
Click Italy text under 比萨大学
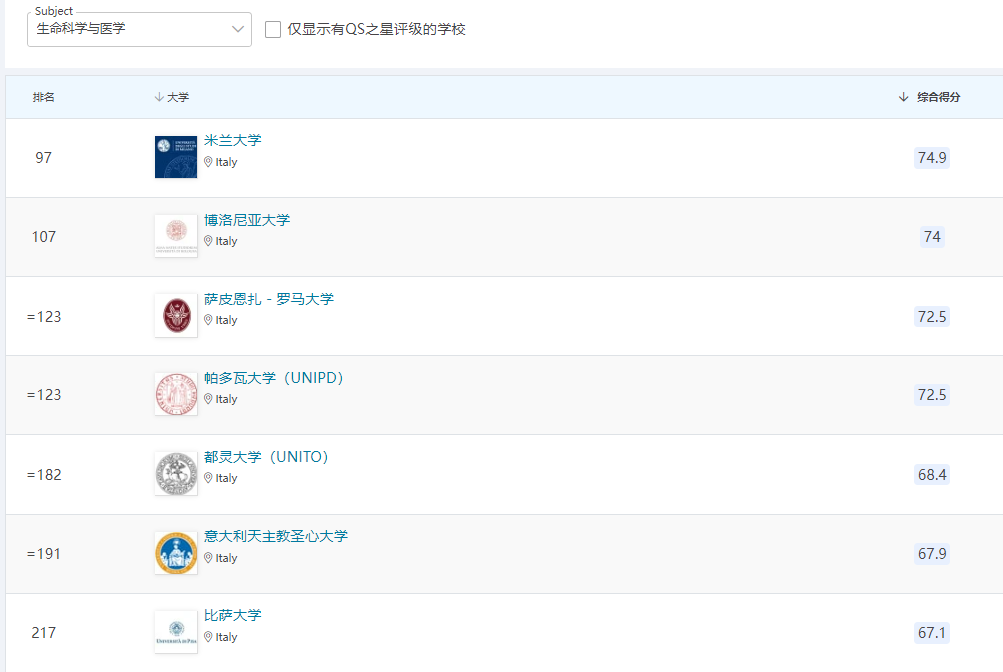click(x=226, y=637)
